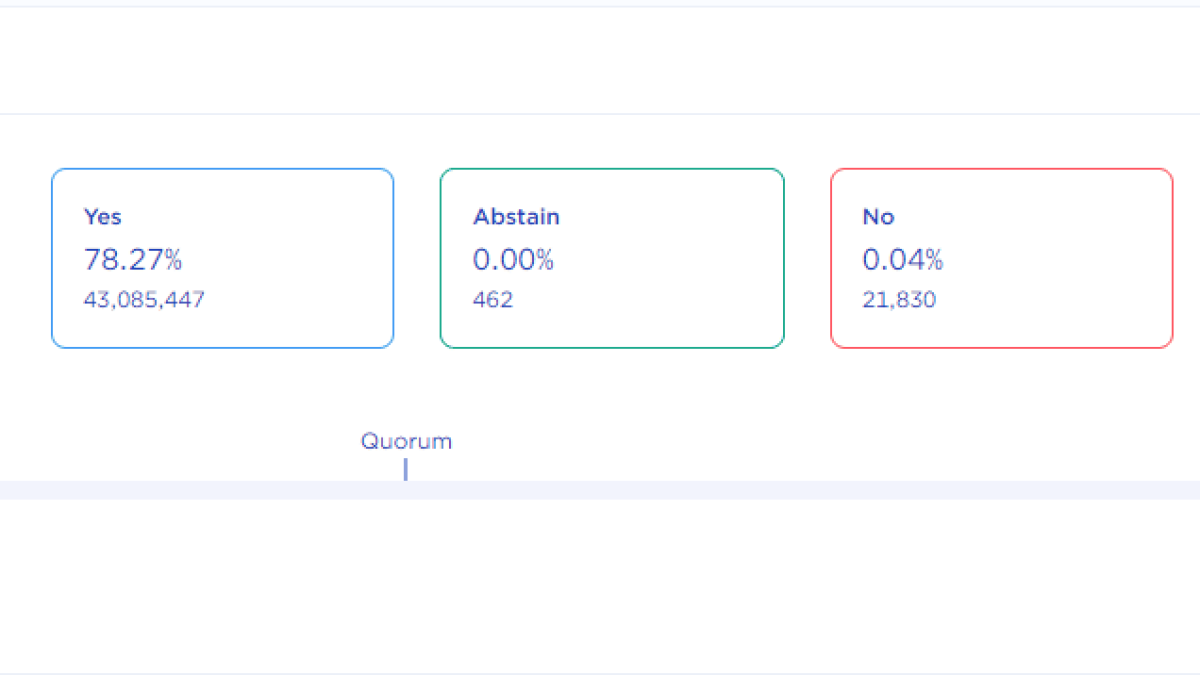This screenshot has width=1200, height=675.
Task: Click the 0.04% No percentage
Action: (903, 260)
